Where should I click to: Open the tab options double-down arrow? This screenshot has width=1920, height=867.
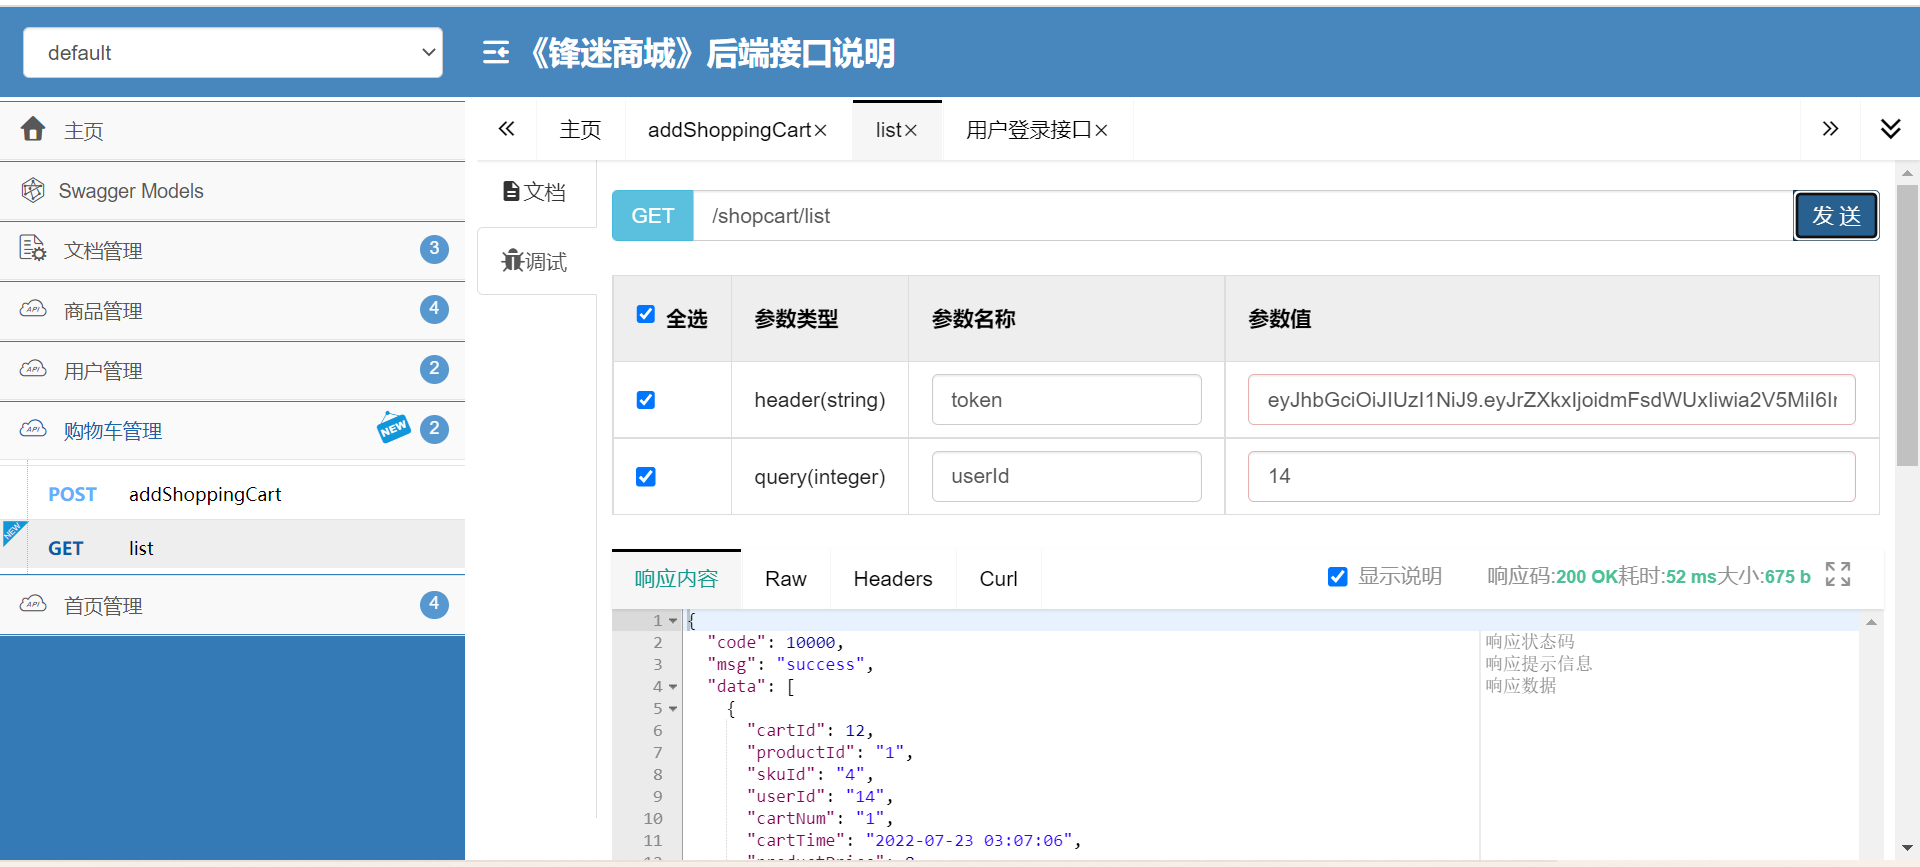coord(1890,129)
